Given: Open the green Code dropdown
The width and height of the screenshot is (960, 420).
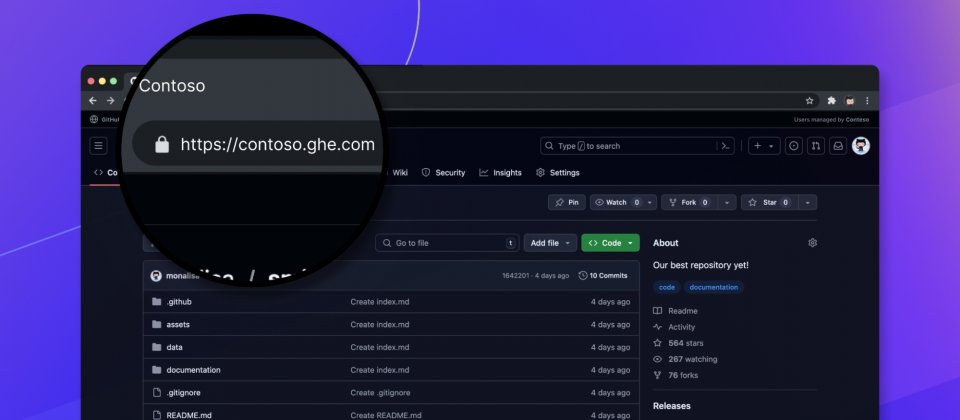Looking at the screenshot, I should [x=610, y=243].
